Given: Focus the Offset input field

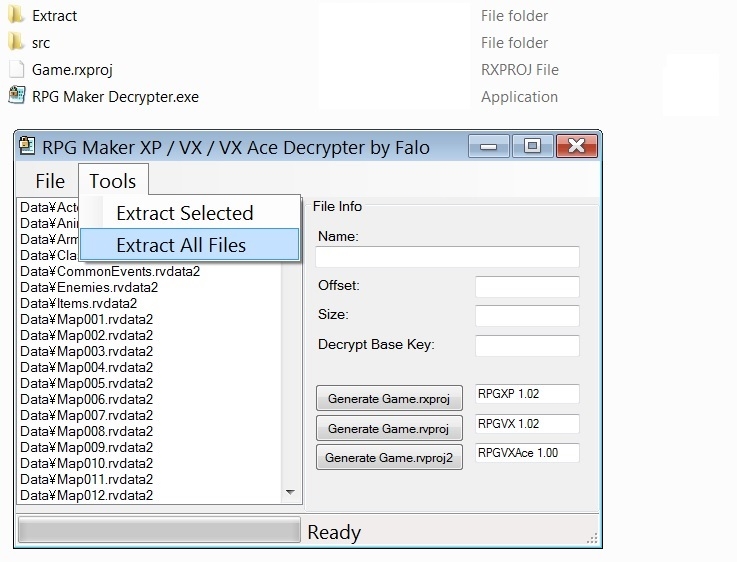Looking at the screenshot, I should click(x=527, y=287).
